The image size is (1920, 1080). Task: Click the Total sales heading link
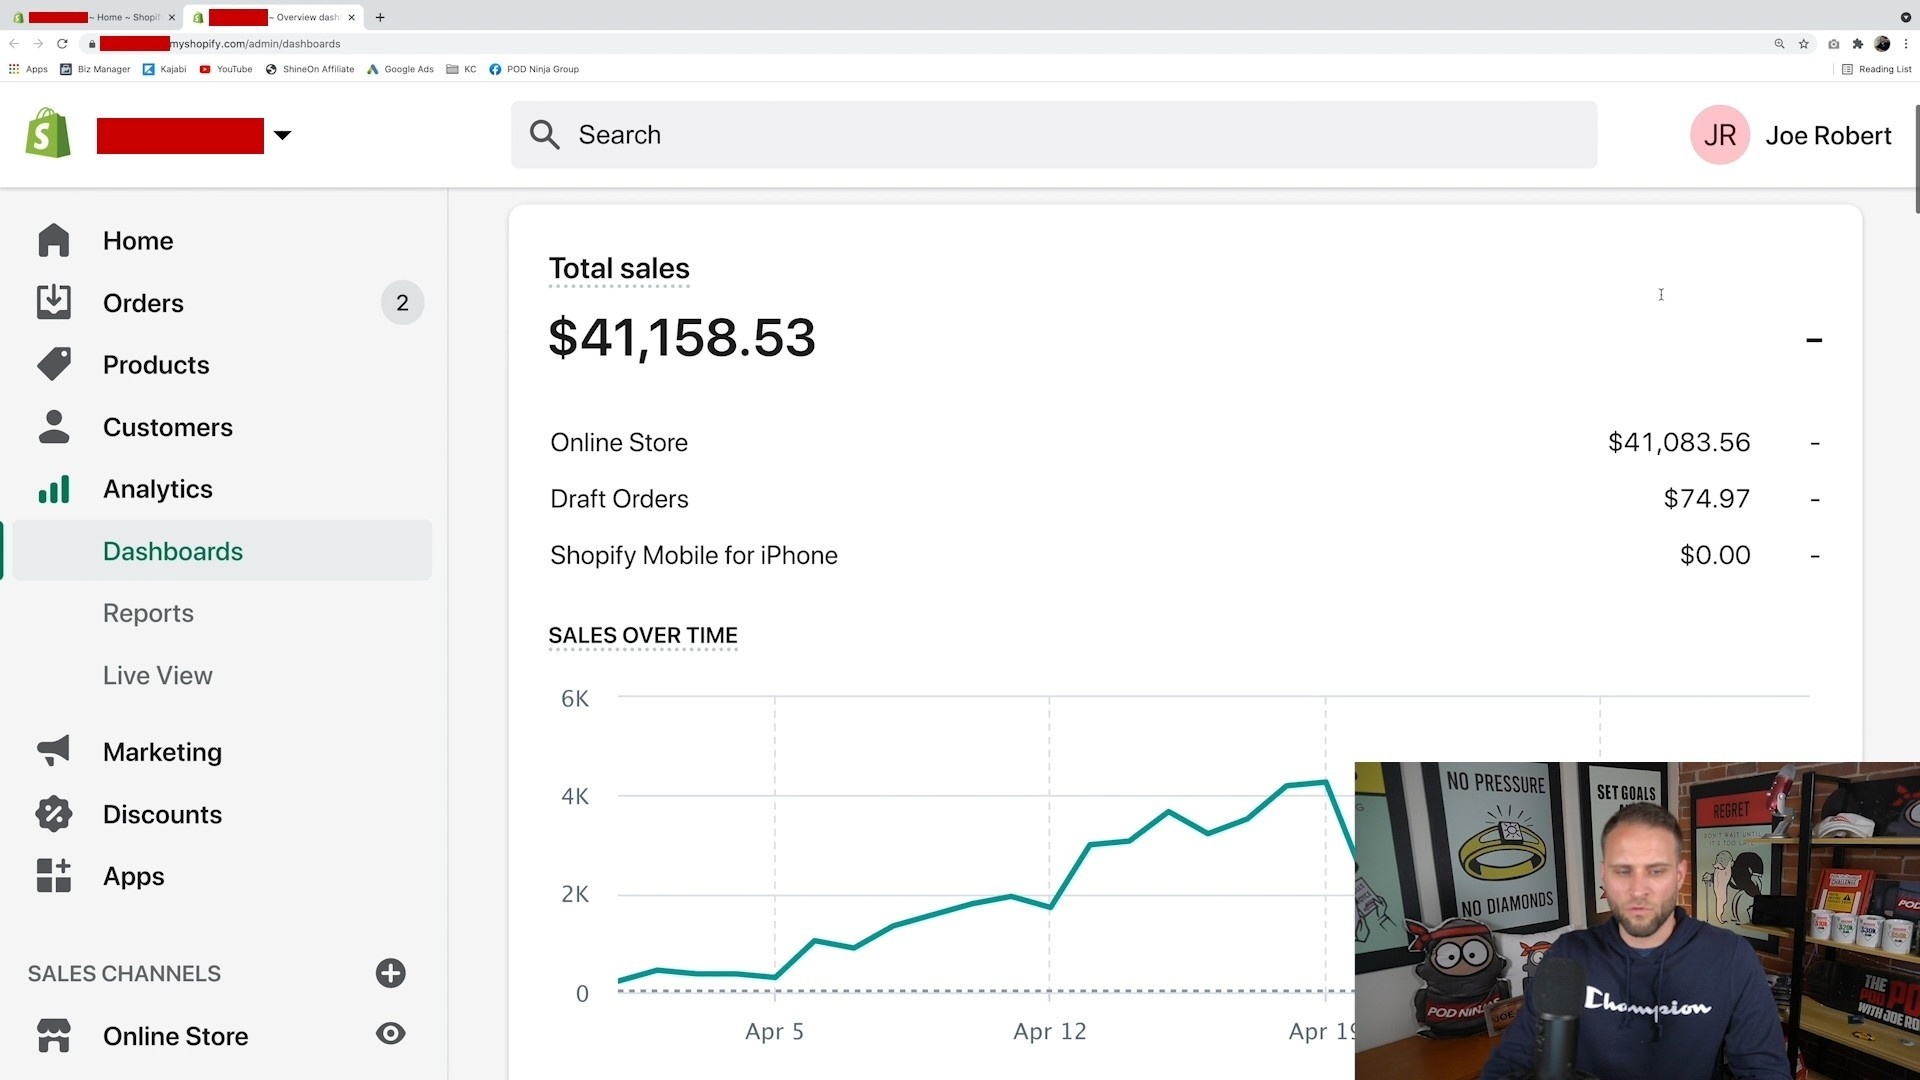click(x=618, y=268)
